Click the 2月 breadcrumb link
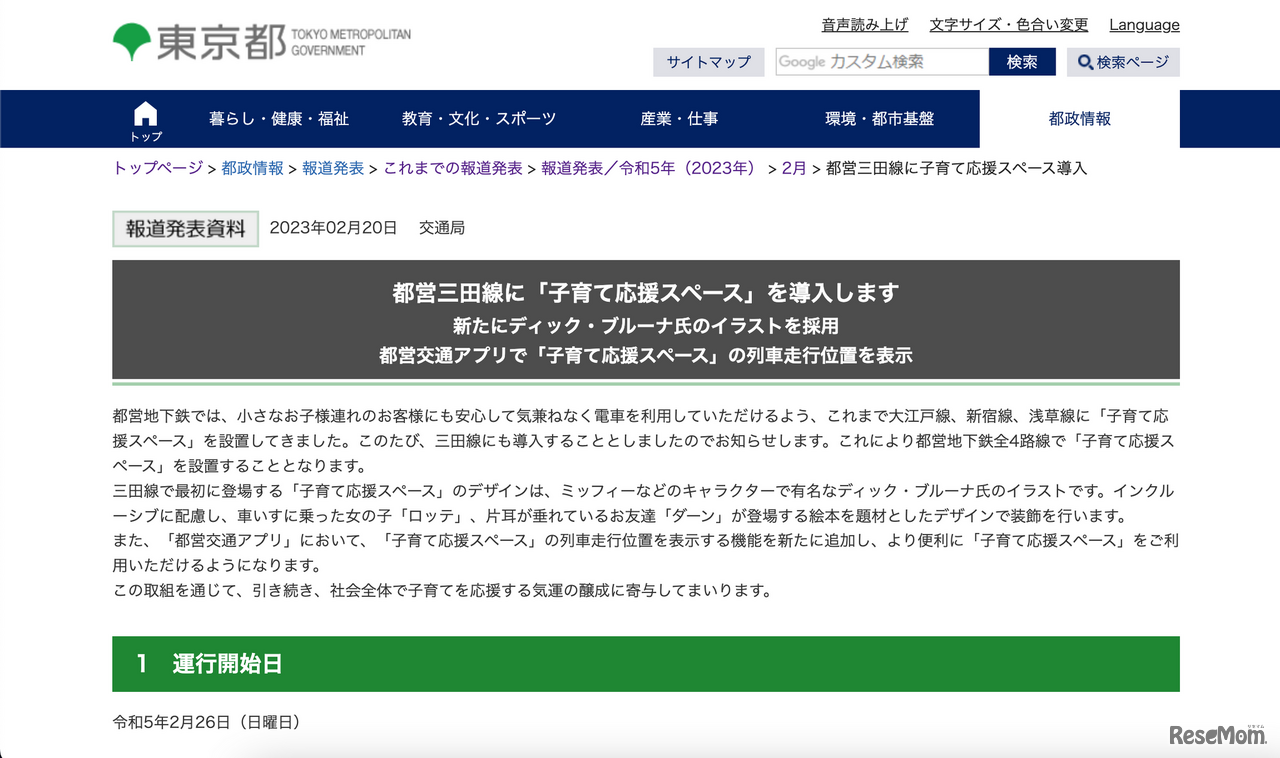 793,168
